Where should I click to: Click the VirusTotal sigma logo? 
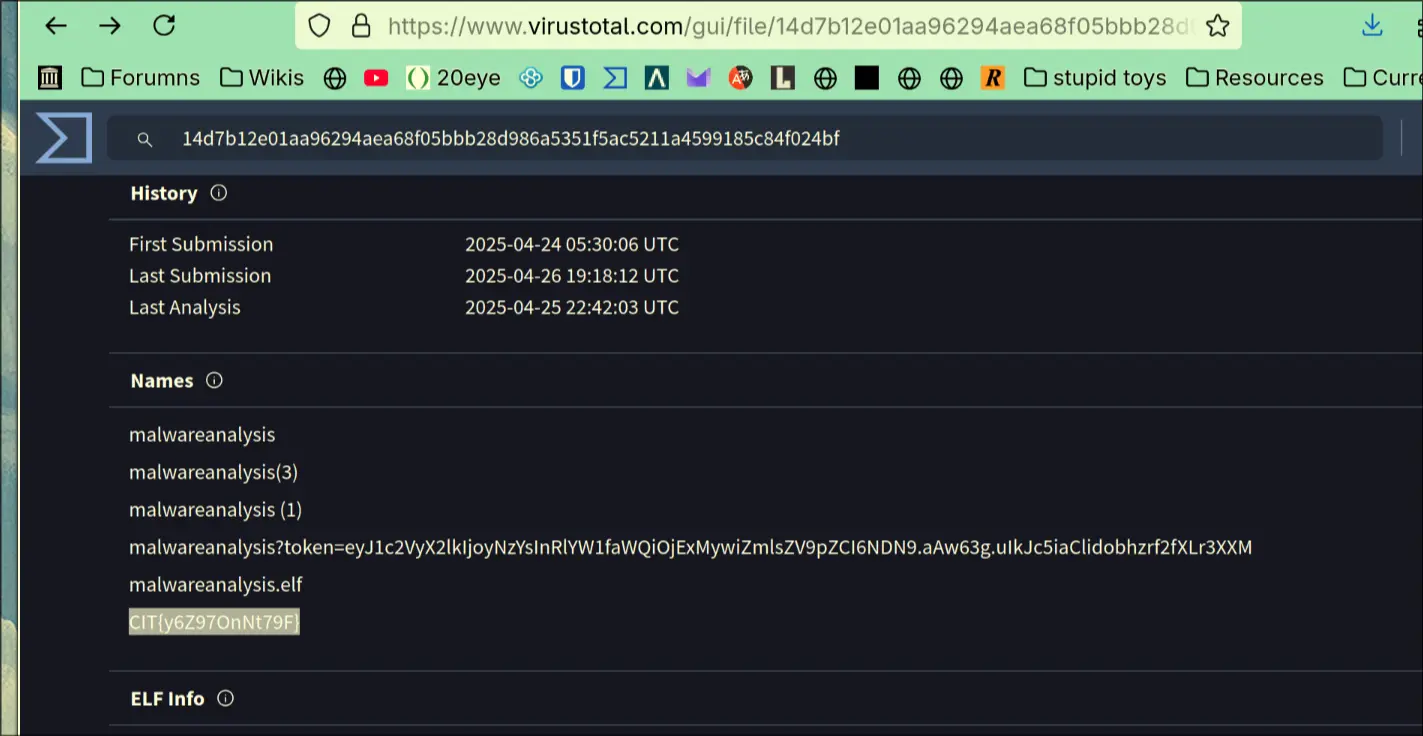(x=64, y=138)
